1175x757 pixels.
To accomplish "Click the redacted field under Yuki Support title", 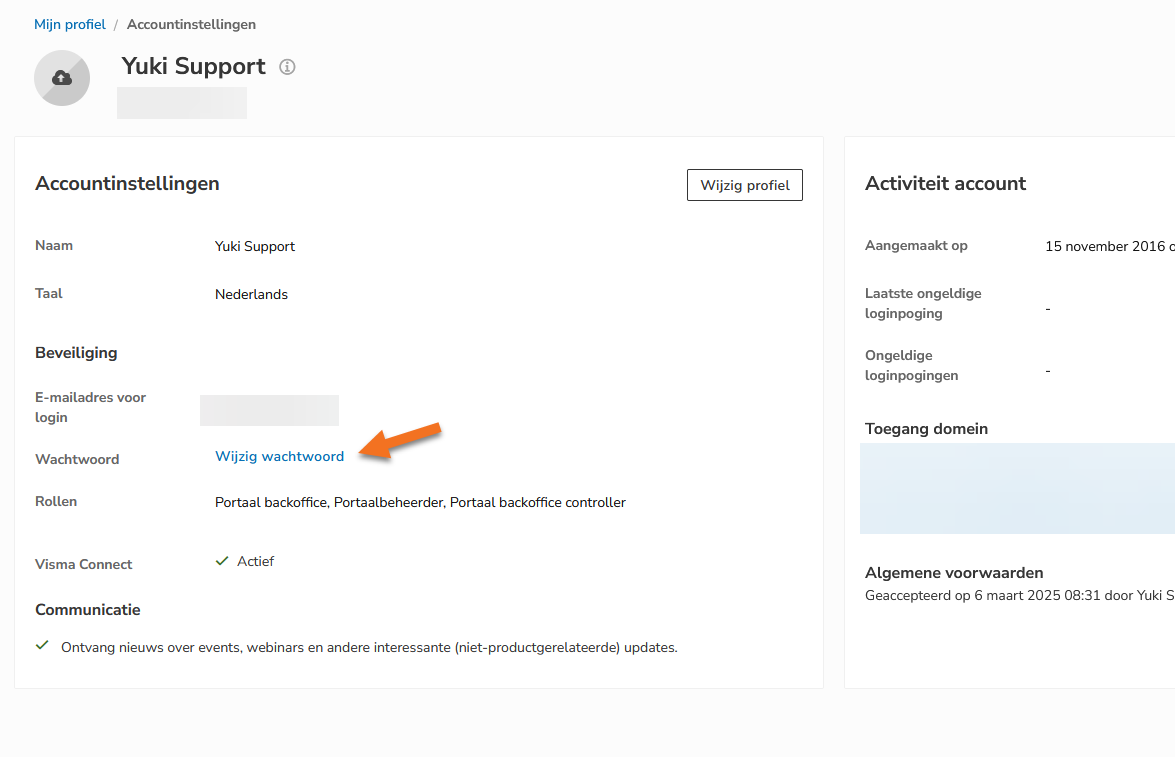I will point(182,103).
